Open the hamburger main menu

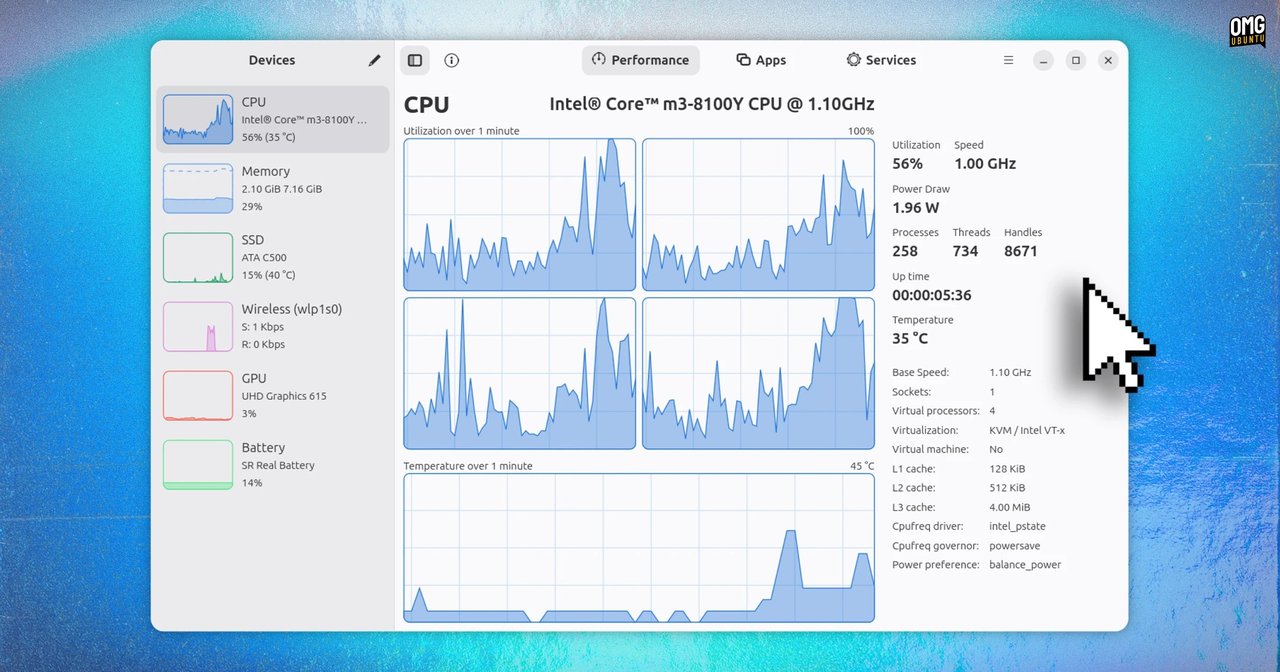[1008, 60]
